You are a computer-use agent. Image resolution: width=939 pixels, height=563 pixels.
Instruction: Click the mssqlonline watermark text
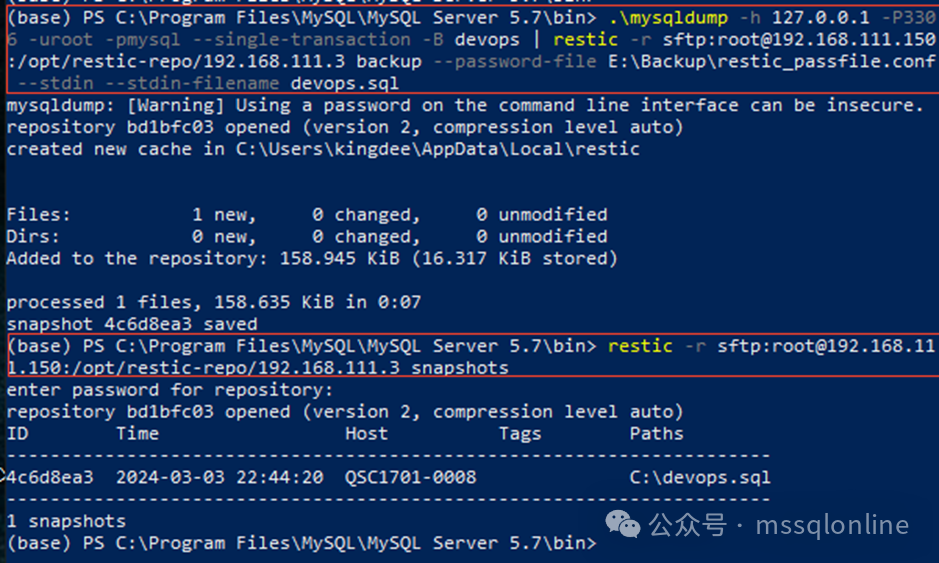point(831,525)
